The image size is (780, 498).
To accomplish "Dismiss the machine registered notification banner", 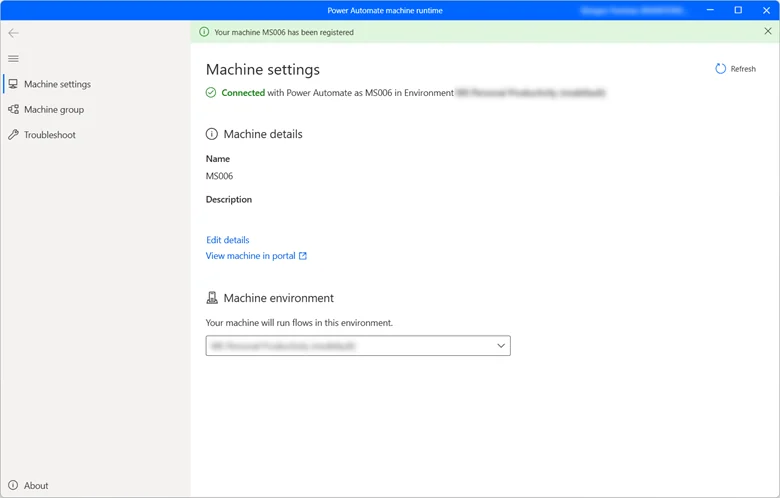I will 768,31.
